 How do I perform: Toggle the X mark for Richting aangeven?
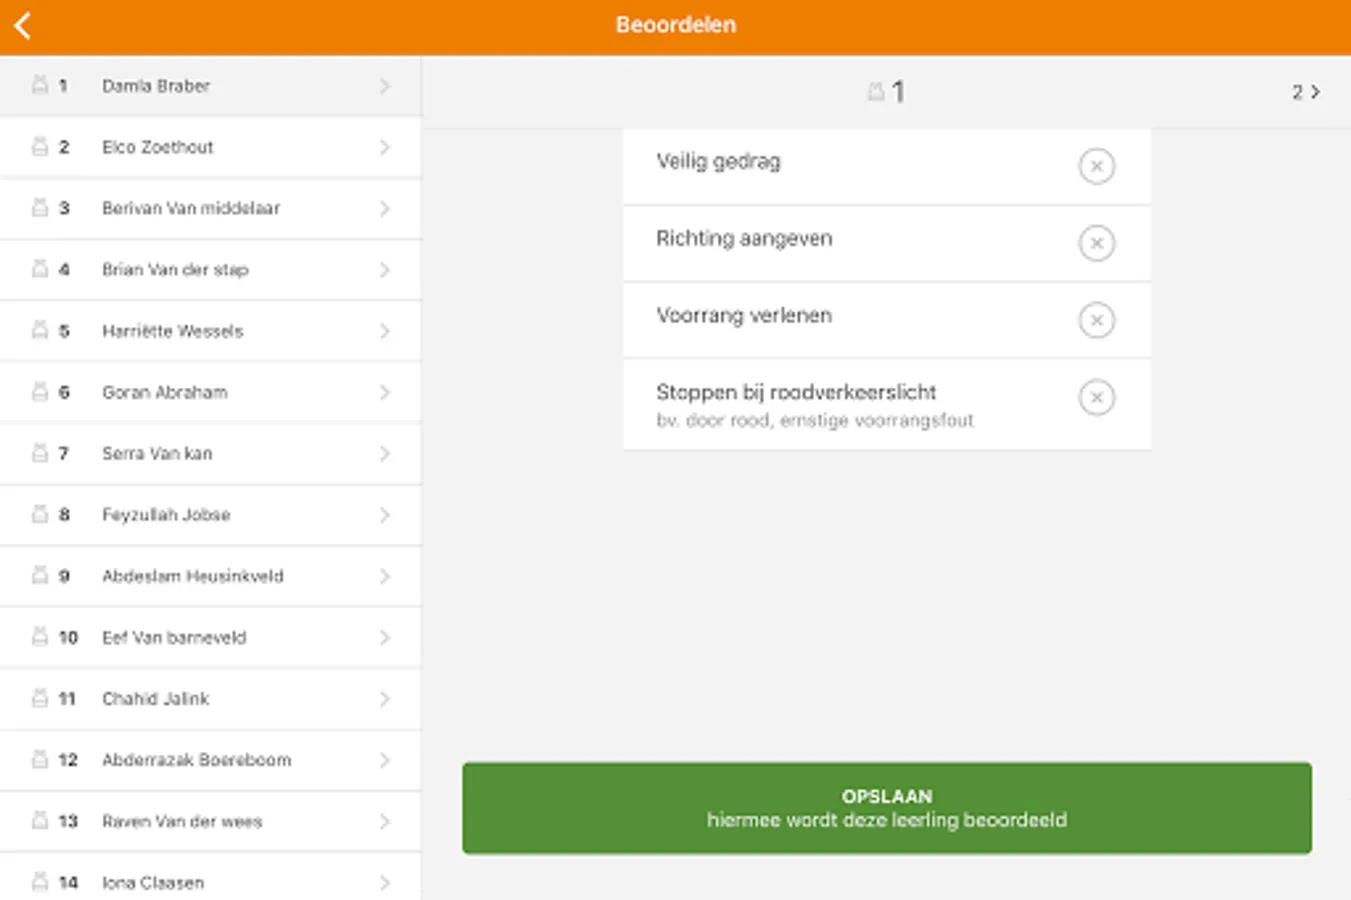[1096, 243]
